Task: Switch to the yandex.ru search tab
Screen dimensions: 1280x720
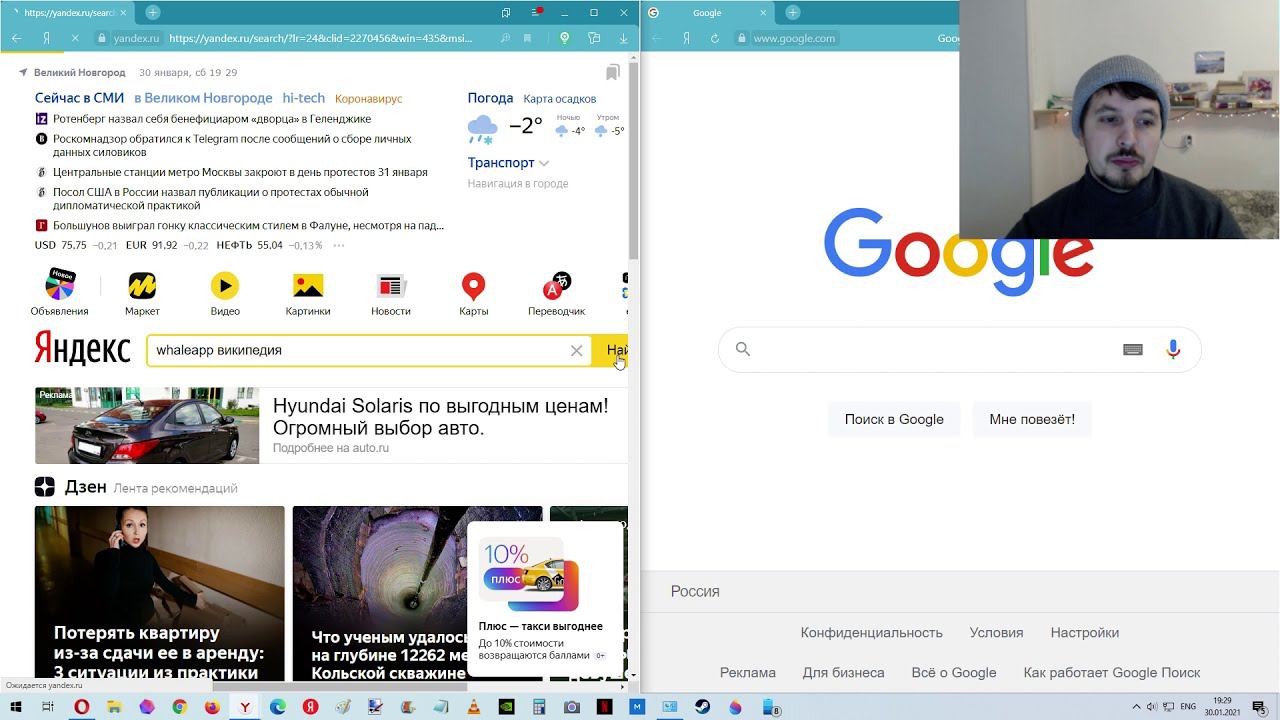Action: pos(68,13)
